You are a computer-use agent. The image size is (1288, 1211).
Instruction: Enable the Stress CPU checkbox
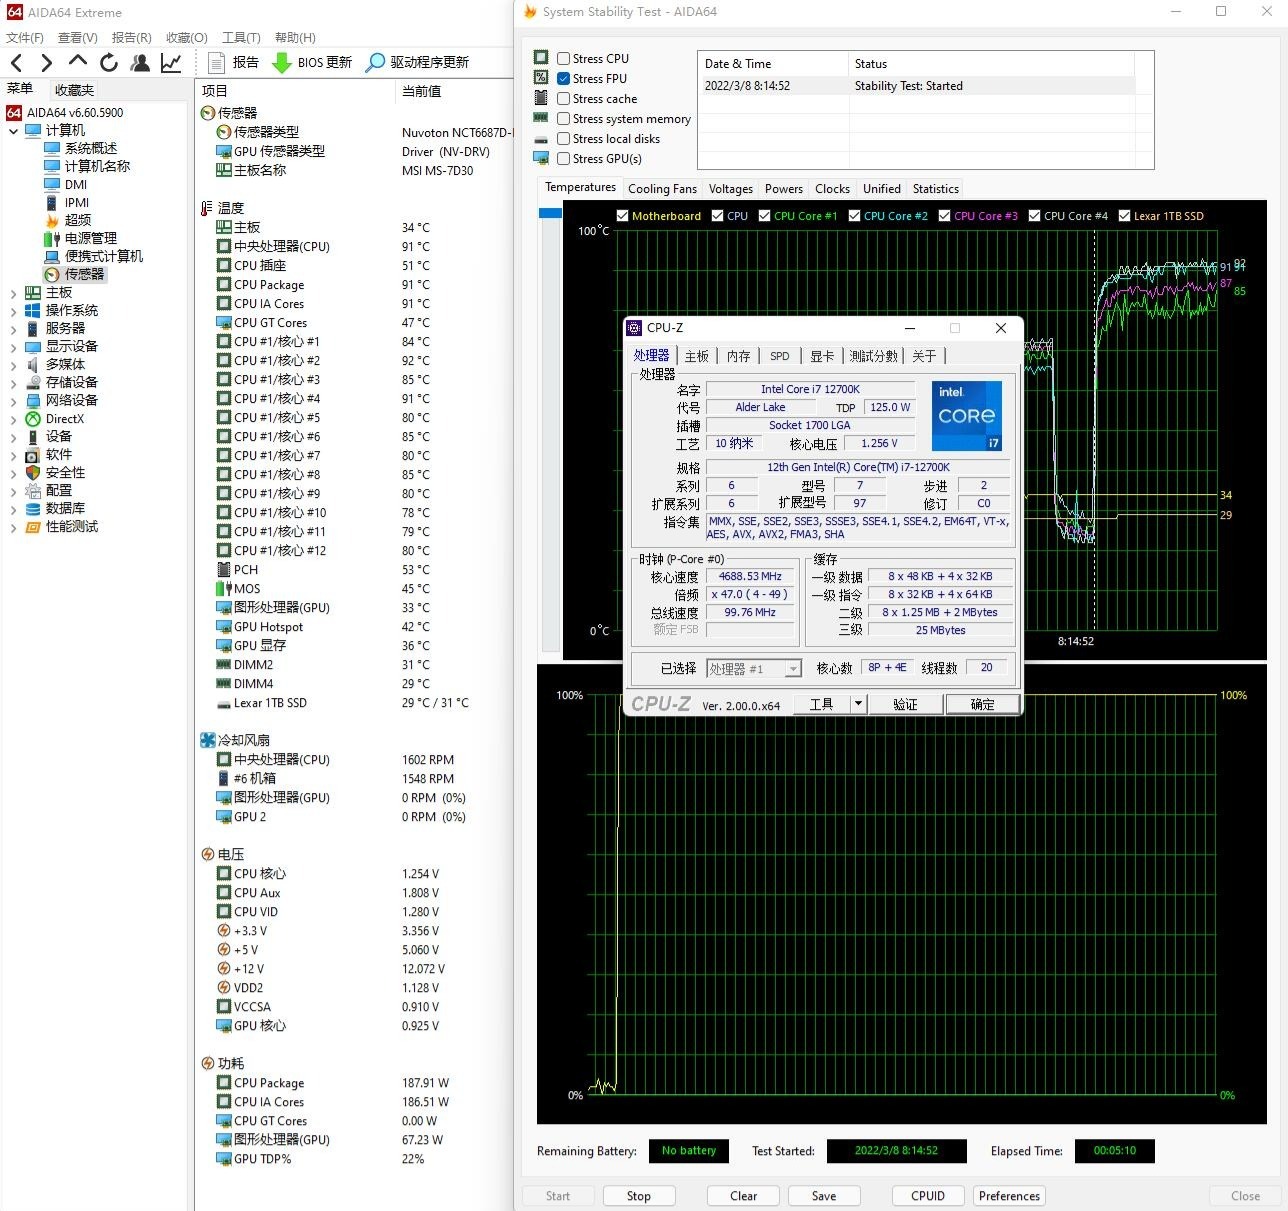[564, 59]
